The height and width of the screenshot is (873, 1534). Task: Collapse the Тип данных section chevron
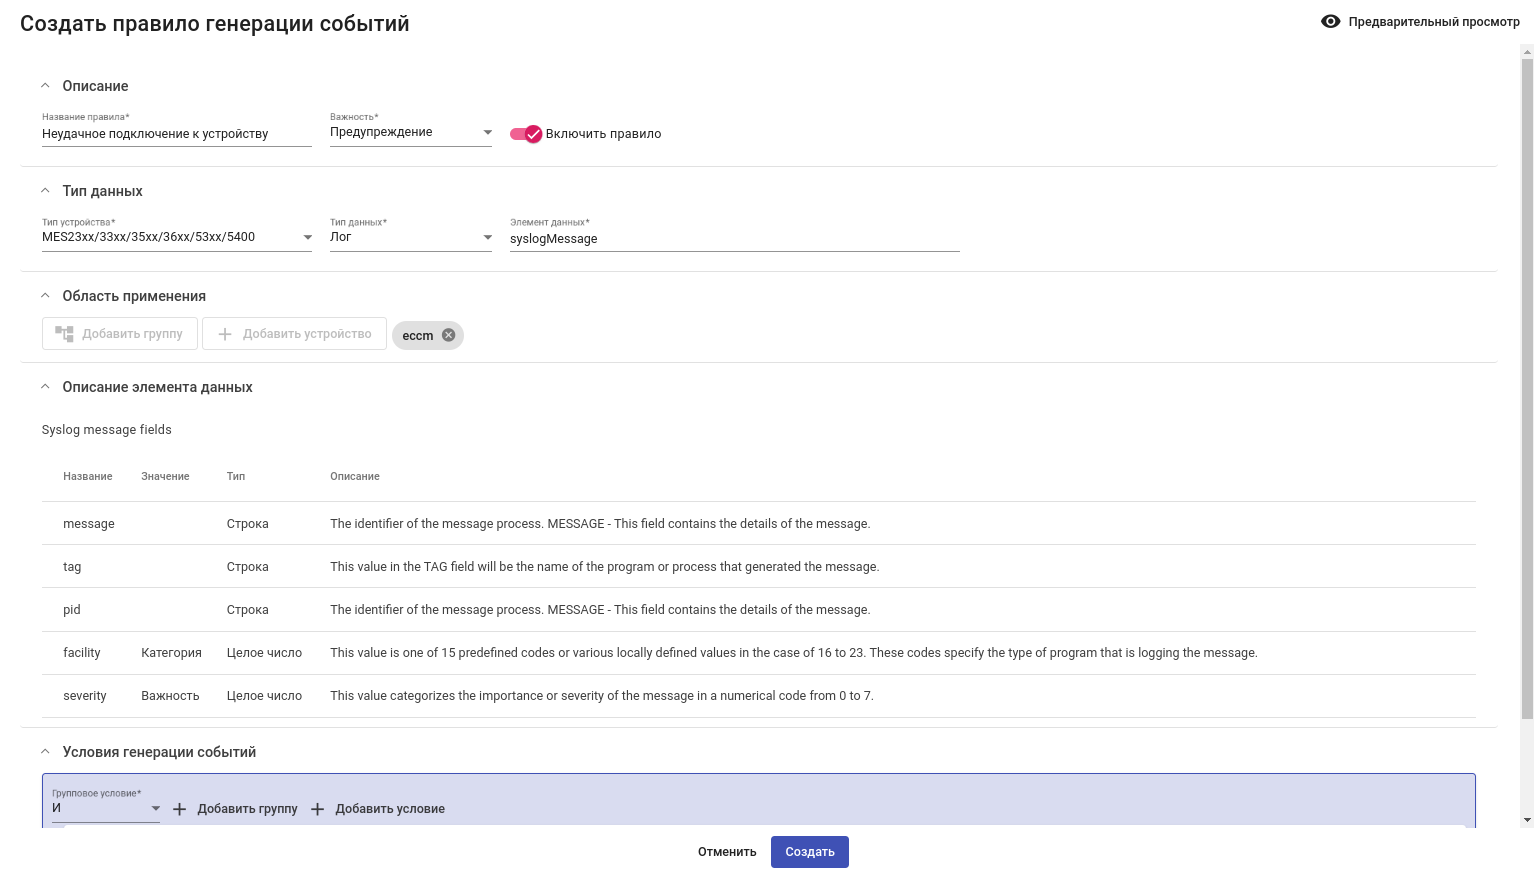(45, 191)
